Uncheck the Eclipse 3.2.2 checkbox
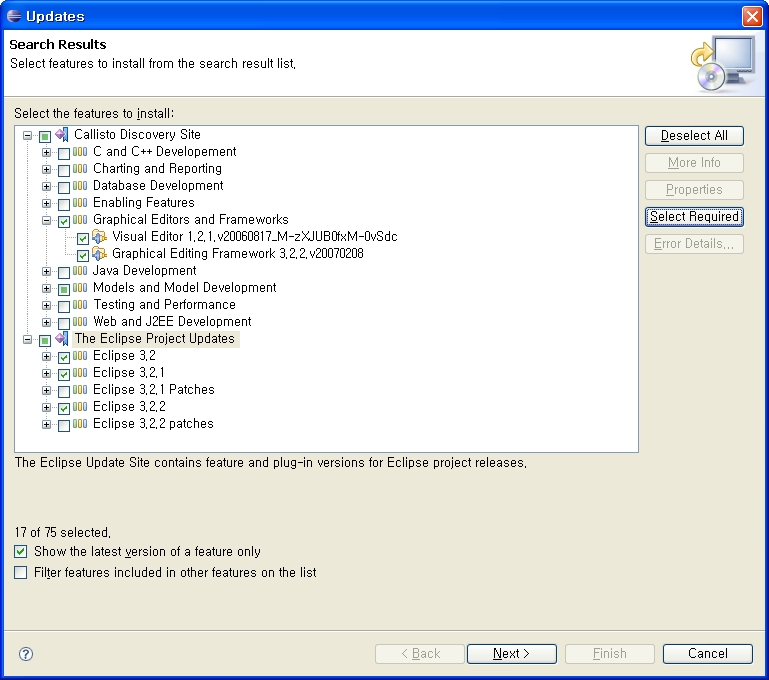This screenshot has height=680, width=769. tap(64, 408)
